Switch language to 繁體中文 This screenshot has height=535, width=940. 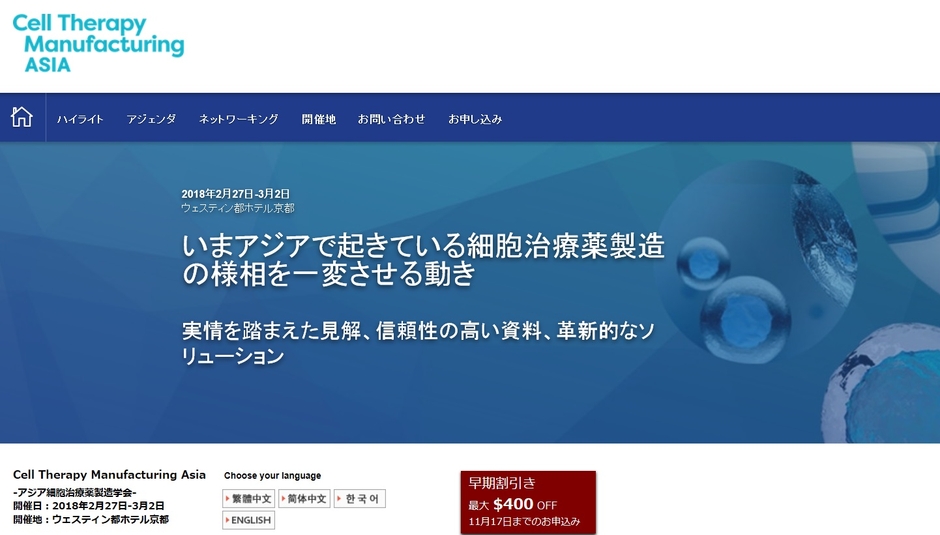[248, 498]
